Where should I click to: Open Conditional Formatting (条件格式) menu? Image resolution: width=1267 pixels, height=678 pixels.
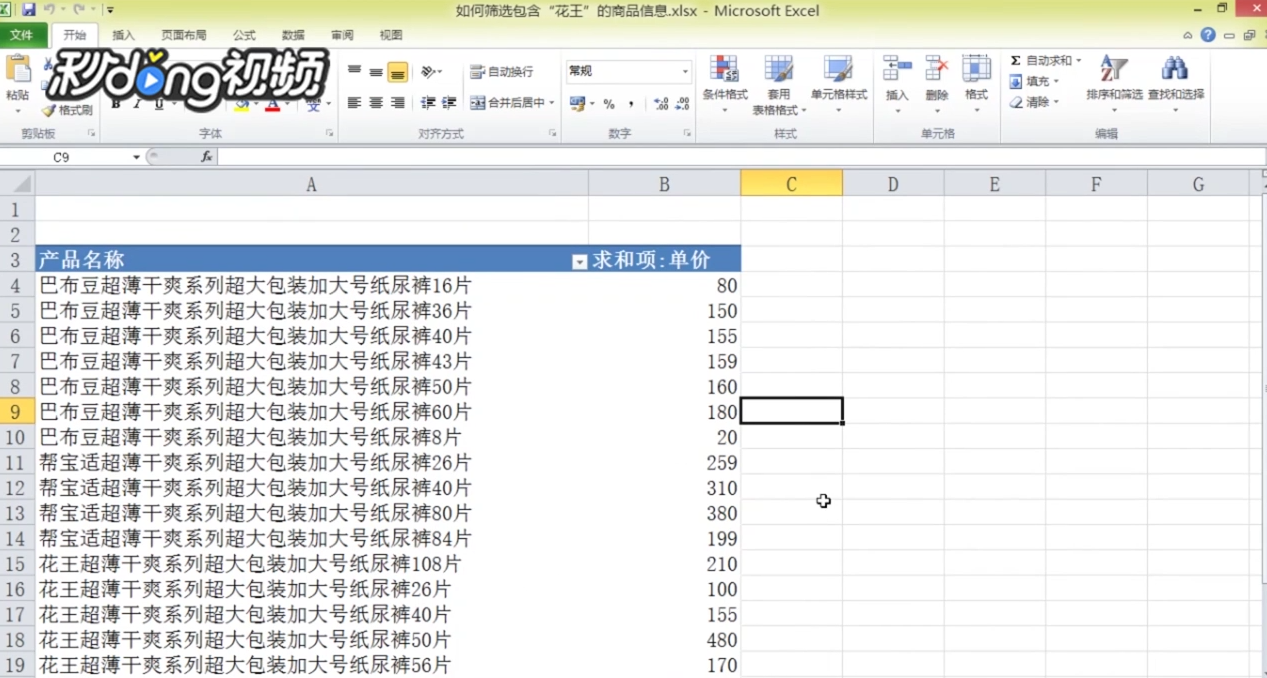[x=725, y=84]
